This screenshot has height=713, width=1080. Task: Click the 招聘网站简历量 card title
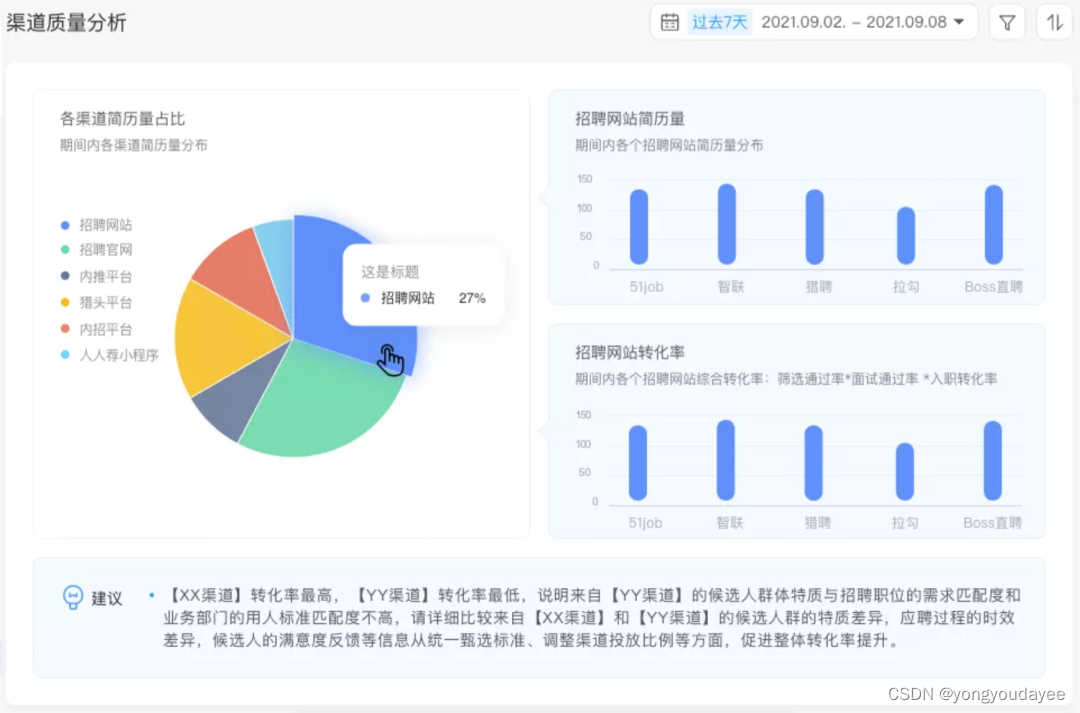click(x=630, y=118)
